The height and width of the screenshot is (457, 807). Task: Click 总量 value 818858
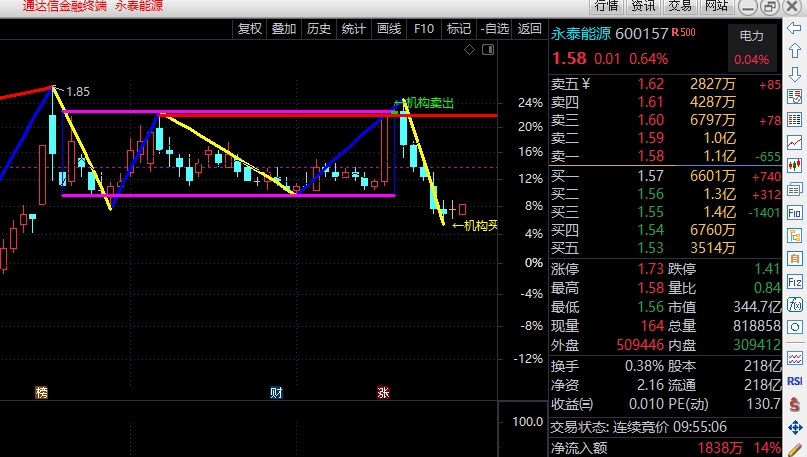point(757,326)
